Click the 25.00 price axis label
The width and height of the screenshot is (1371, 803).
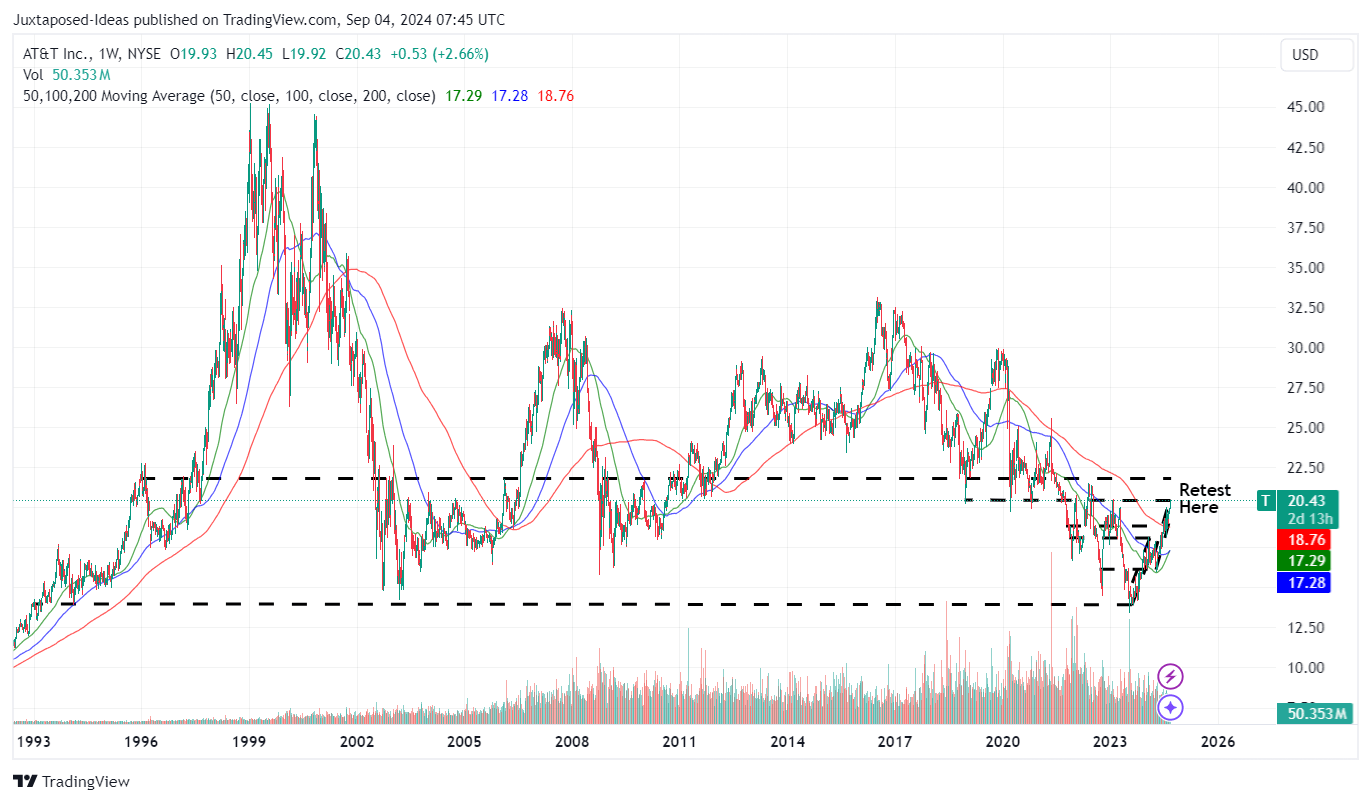[x=1308, y=427]
